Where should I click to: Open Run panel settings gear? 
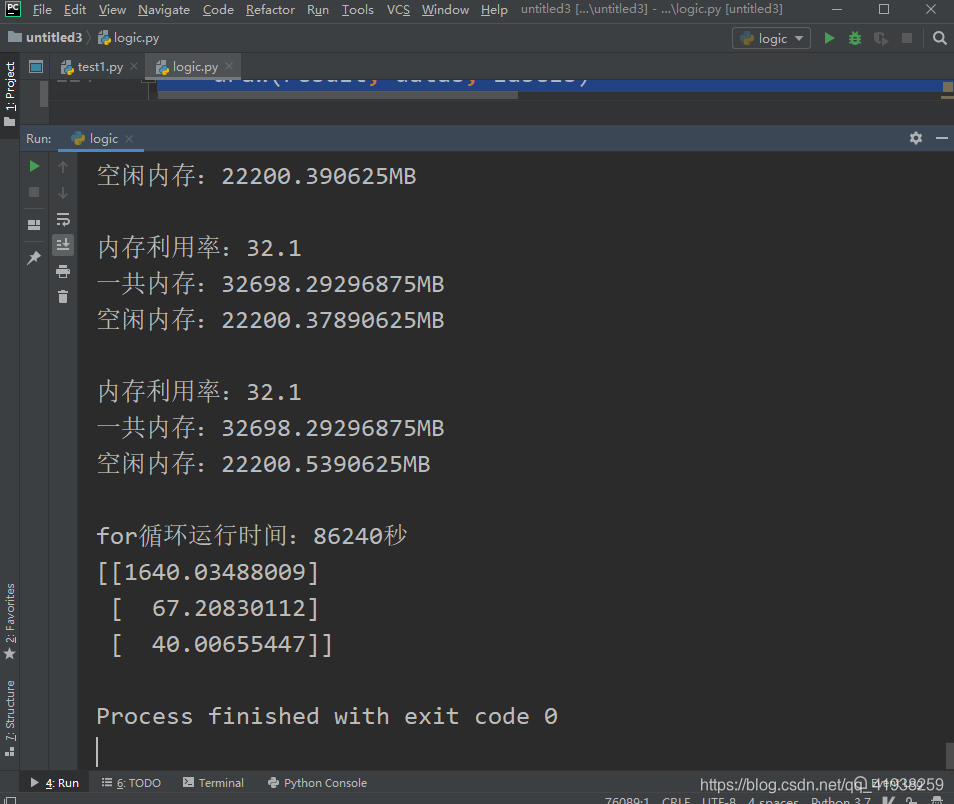pyautogui.click(x=916, y=138)
